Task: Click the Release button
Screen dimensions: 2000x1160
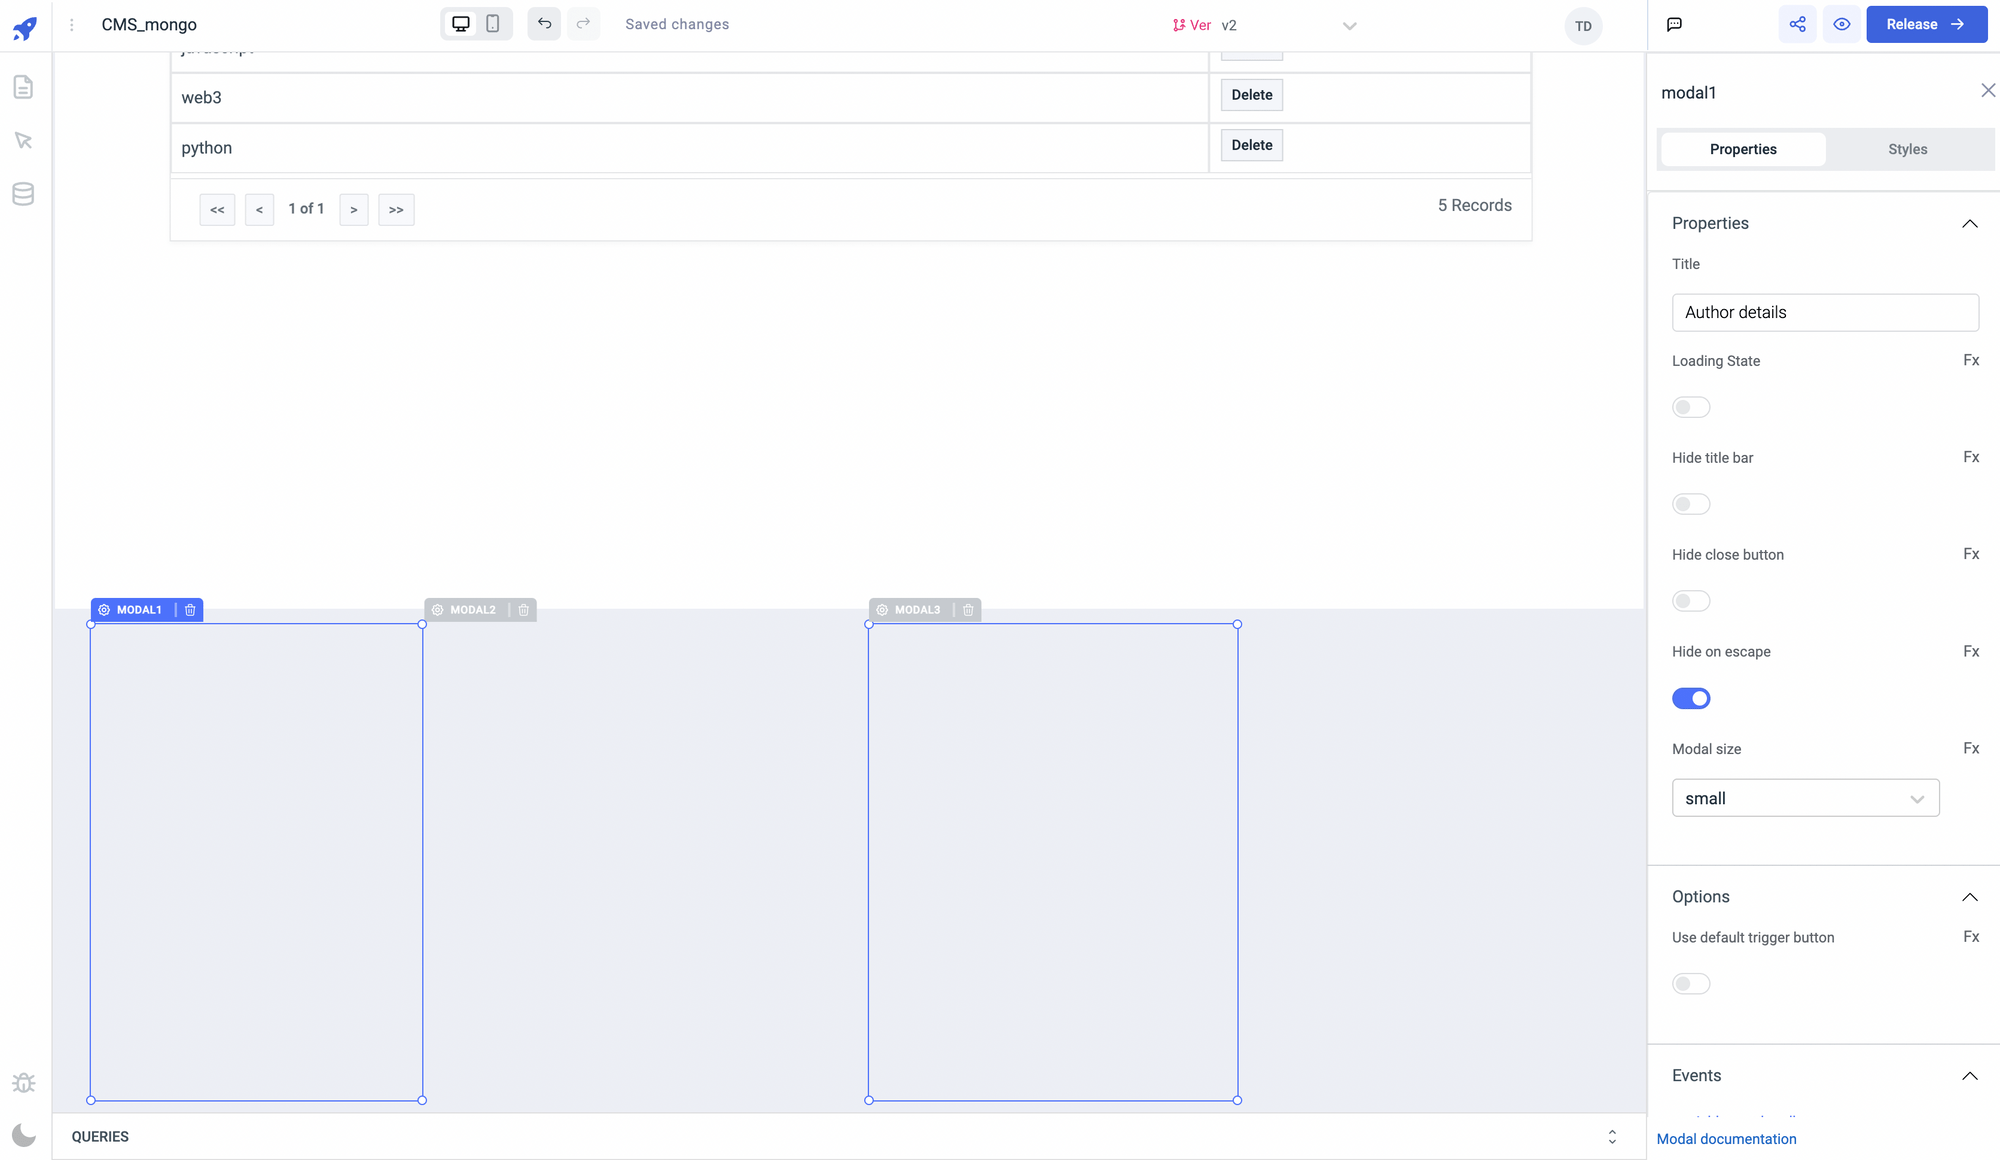Action: coord(1925,25)
